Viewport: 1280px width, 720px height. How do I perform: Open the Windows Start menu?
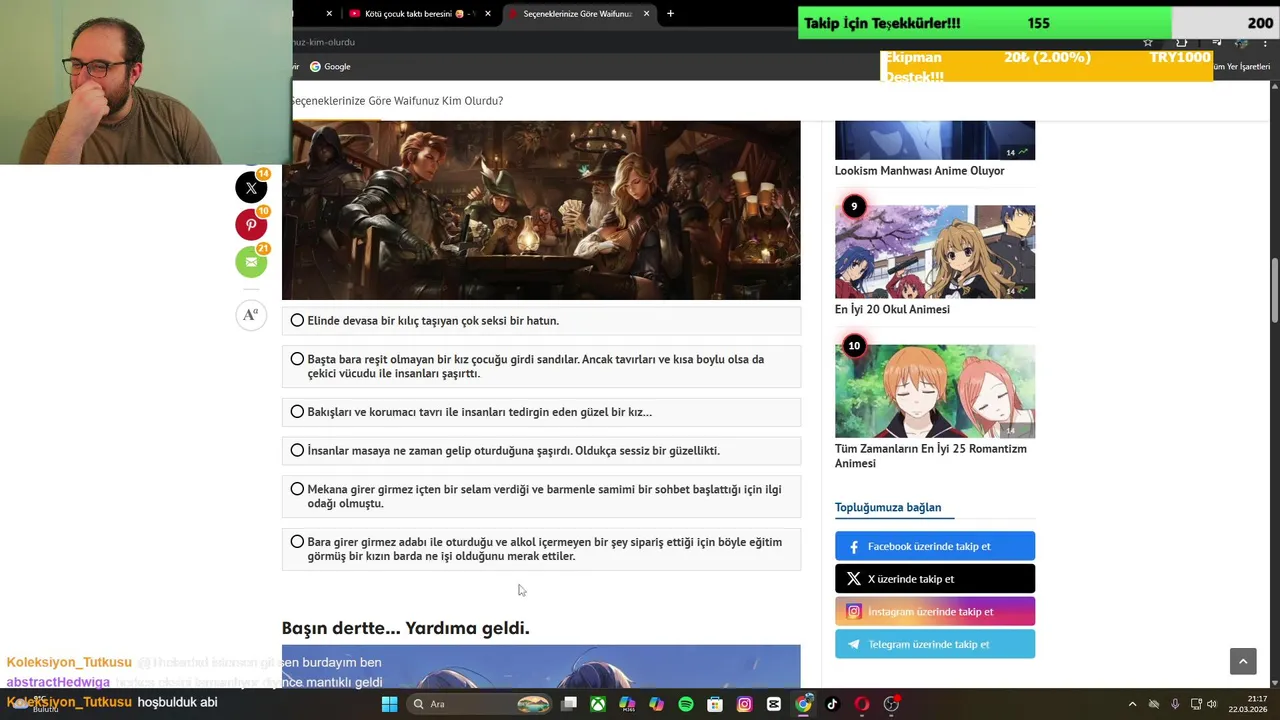(389, 704)
